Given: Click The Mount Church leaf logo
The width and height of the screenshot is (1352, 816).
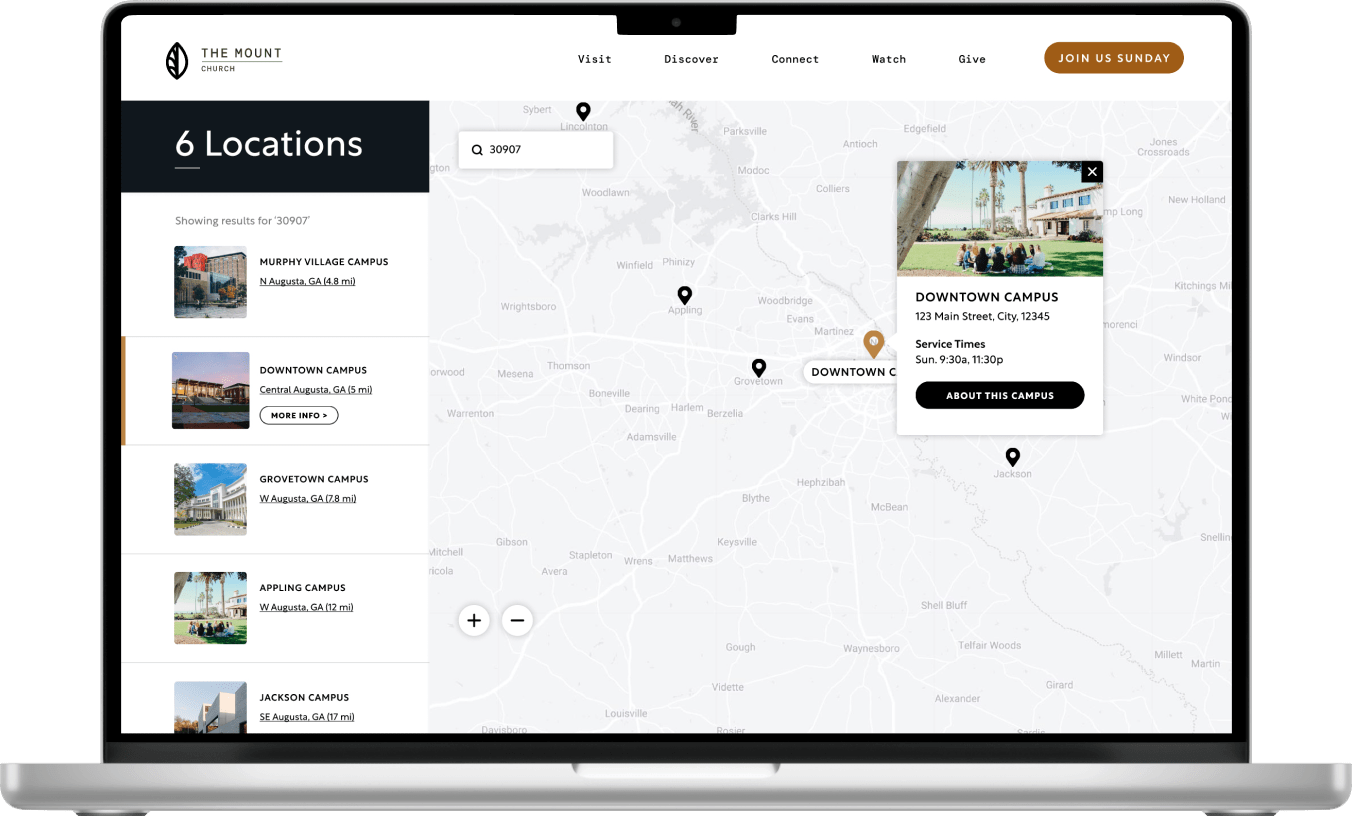Looking at the screenshot, I should point(177,60).
